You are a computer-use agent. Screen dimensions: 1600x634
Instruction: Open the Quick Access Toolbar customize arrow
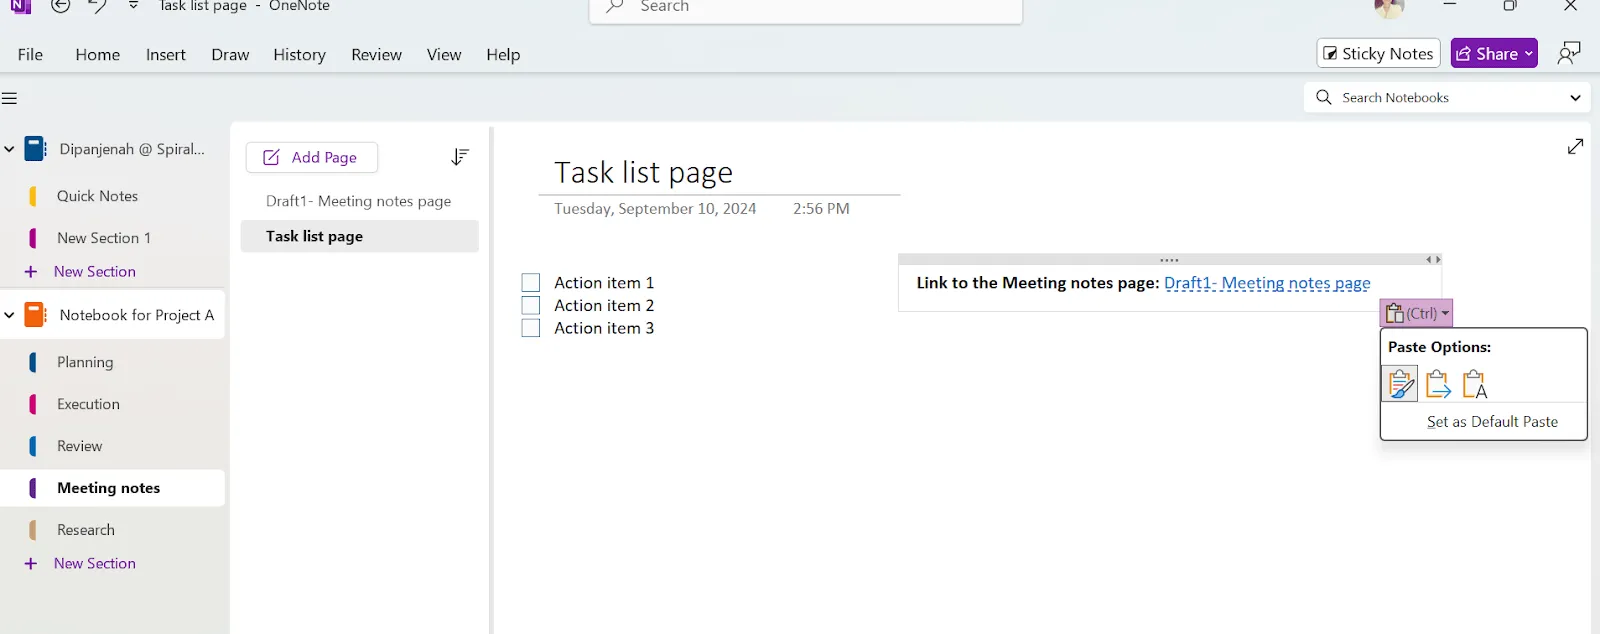click(x=134, y=6)
